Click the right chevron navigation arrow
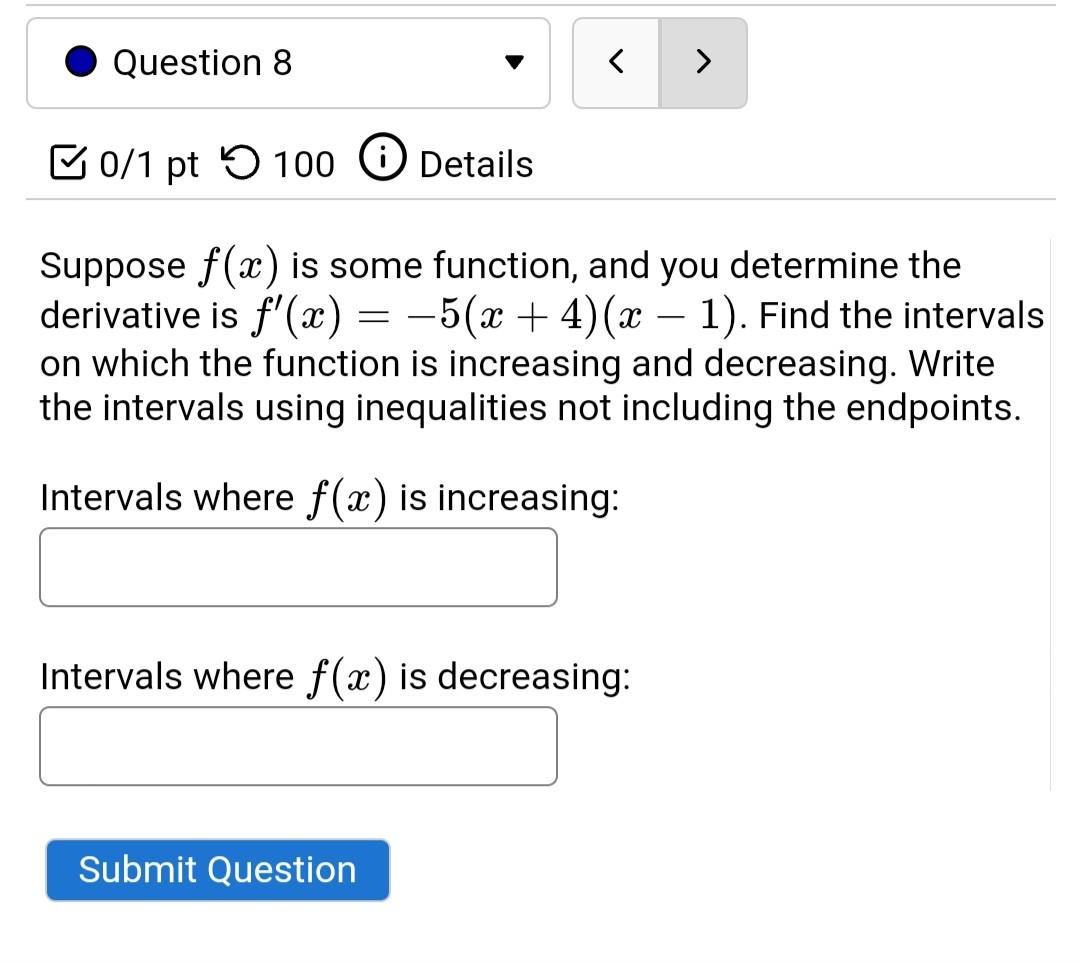 click(x=703, y=62)
